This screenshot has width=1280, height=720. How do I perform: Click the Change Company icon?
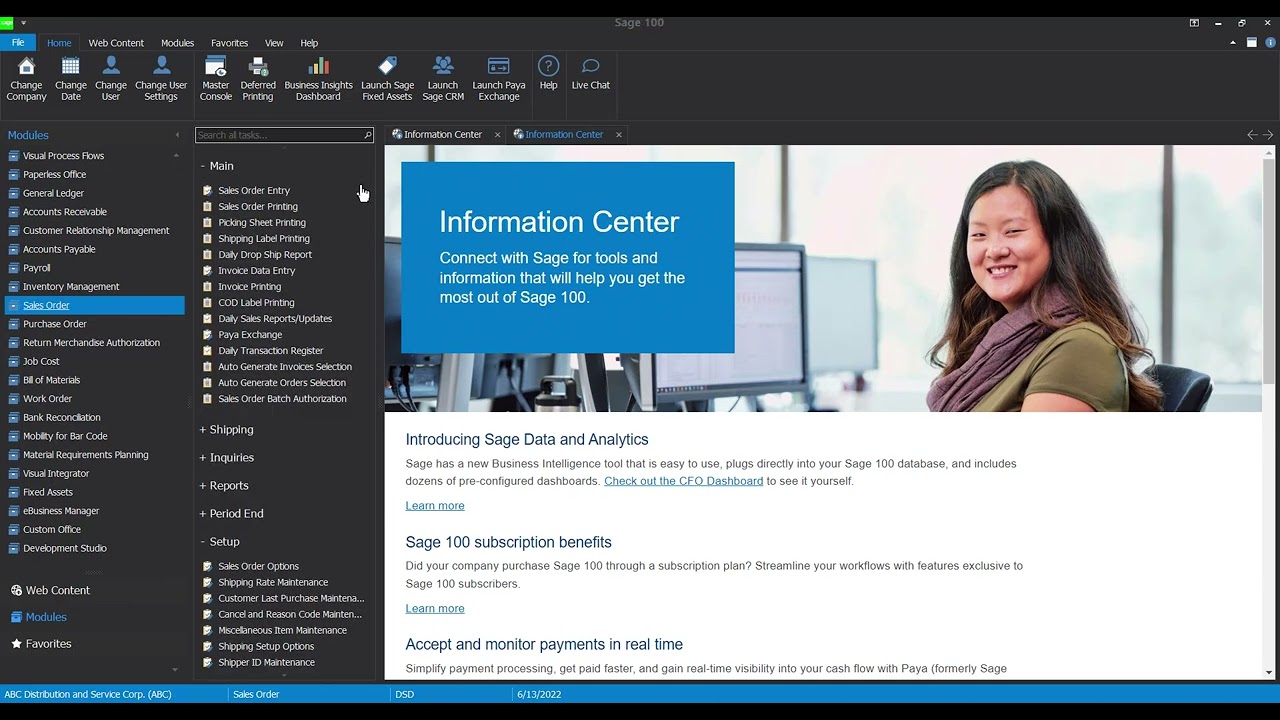click(27, 67)
